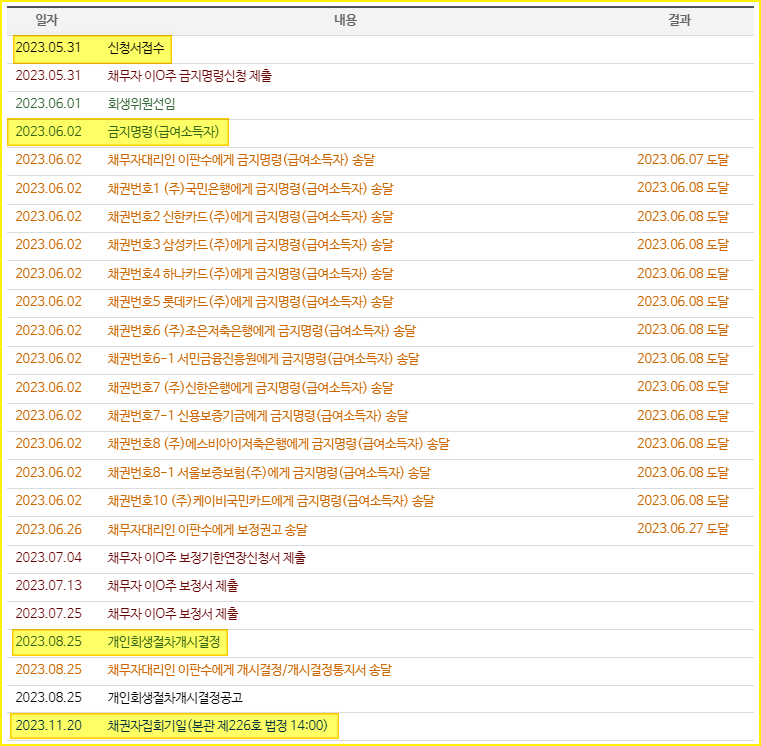
Task: Click the 2023.07.04 date cell
Action: (48, 558)
